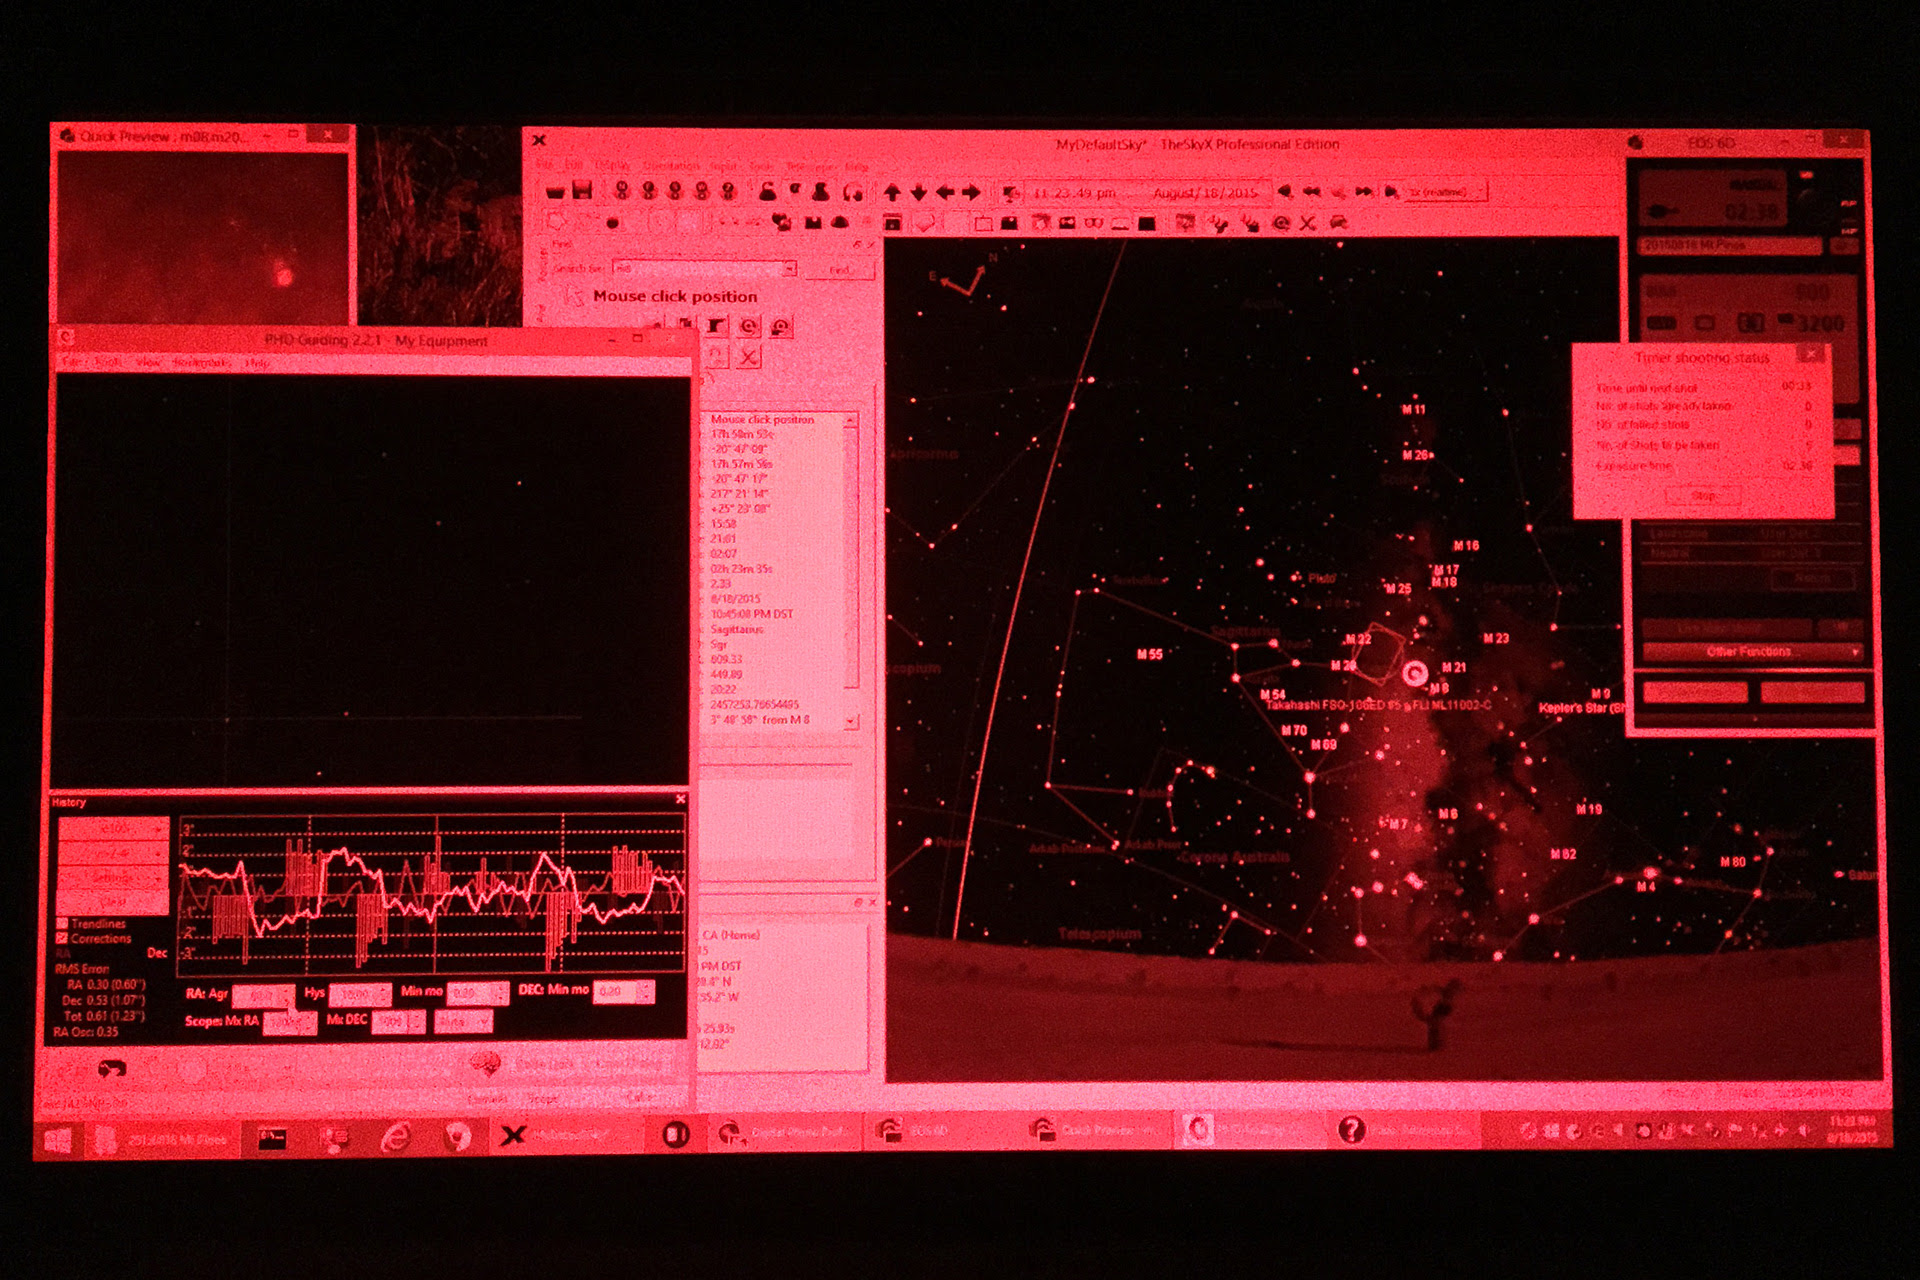Click the down arrow move icon in TheSkyX
This screenshot has width=1920, height=1280.
click(918, 192)
